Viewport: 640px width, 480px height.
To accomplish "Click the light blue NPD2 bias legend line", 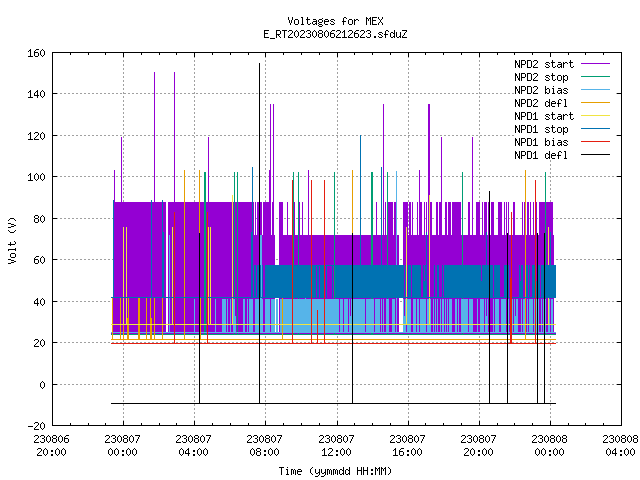I will coord(596,89).
